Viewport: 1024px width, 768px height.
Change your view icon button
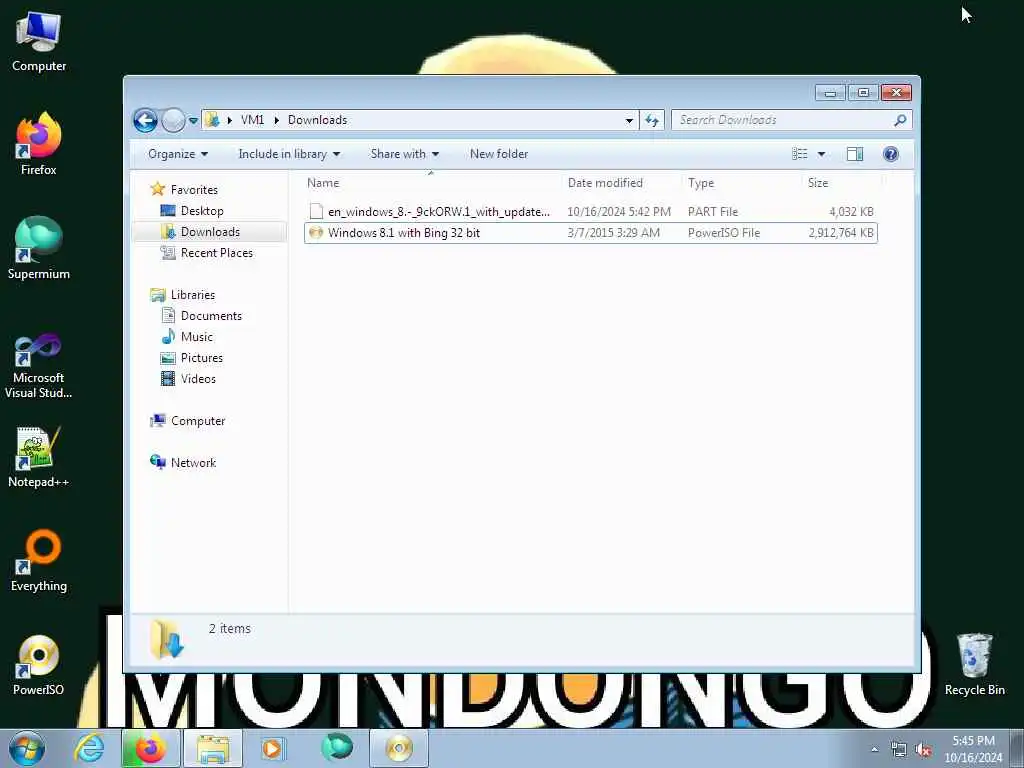pyautogui.click(x=800, y=154)
